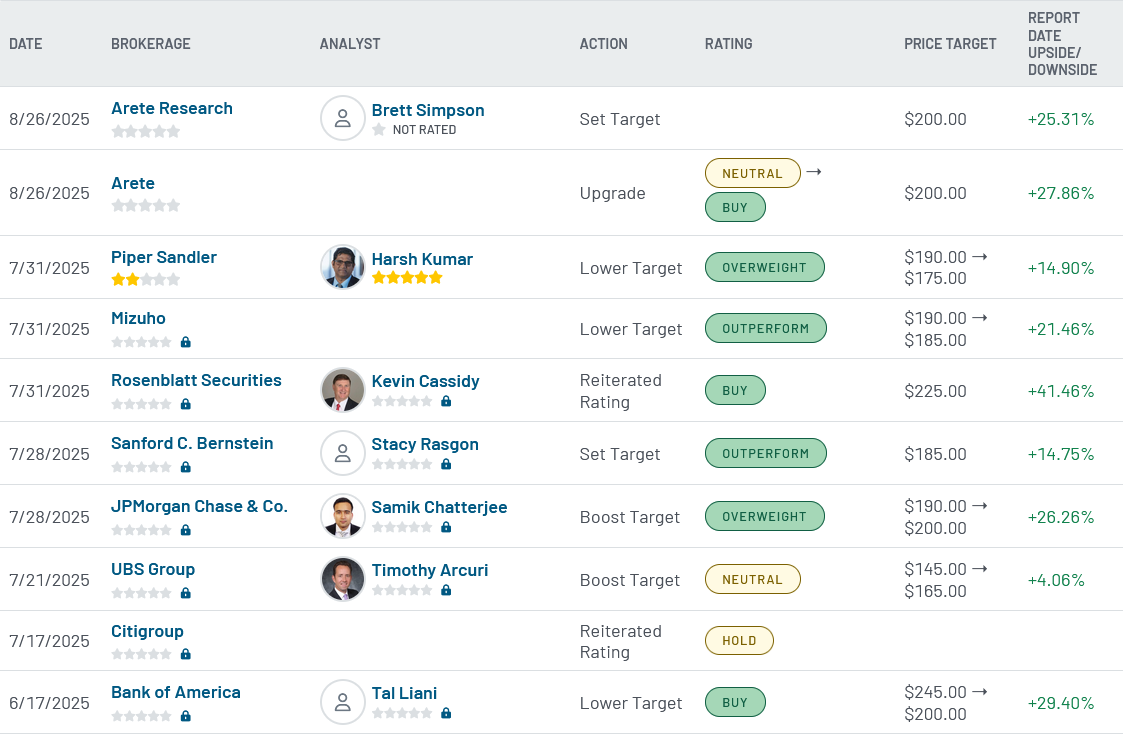Click Stacy Rasgon's placeholder avatar icon

click(x=343, y=453)
